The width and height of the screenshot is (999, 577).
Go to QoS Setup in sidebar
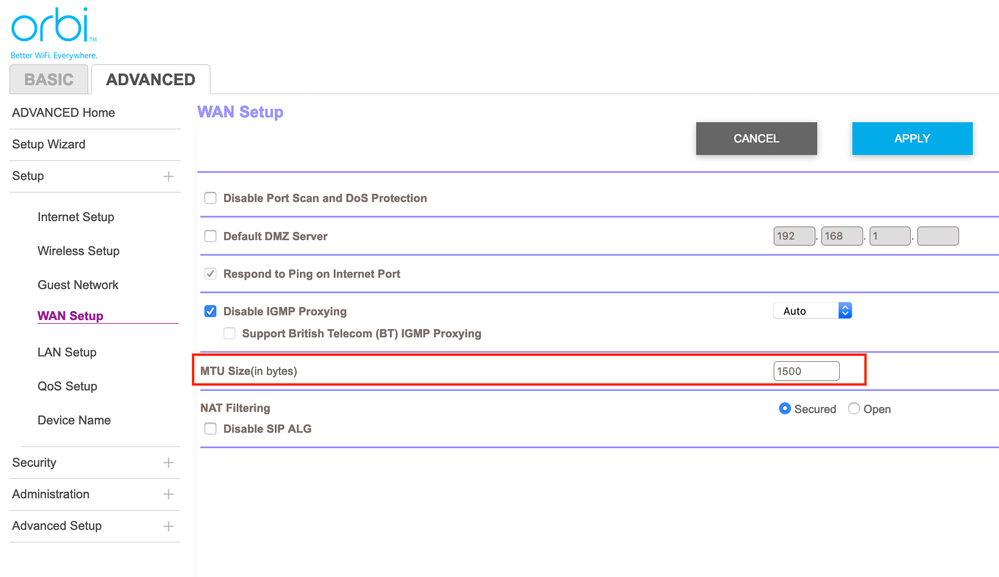(67, 386)
